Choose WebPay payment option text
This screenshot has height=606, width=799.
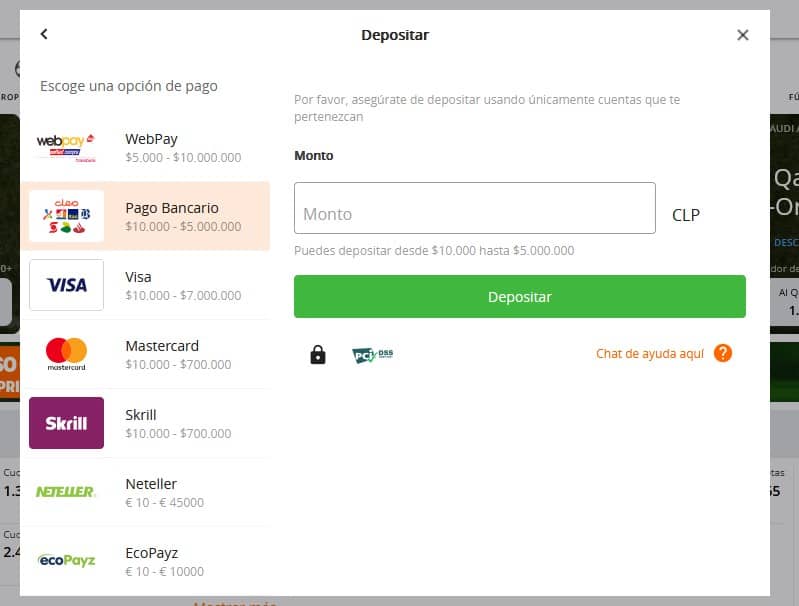click(x=151, y=139)
